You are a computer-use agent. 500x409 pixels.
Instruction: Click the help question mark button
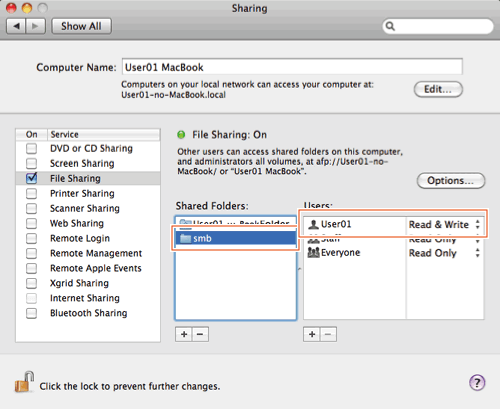pos(477,383)
